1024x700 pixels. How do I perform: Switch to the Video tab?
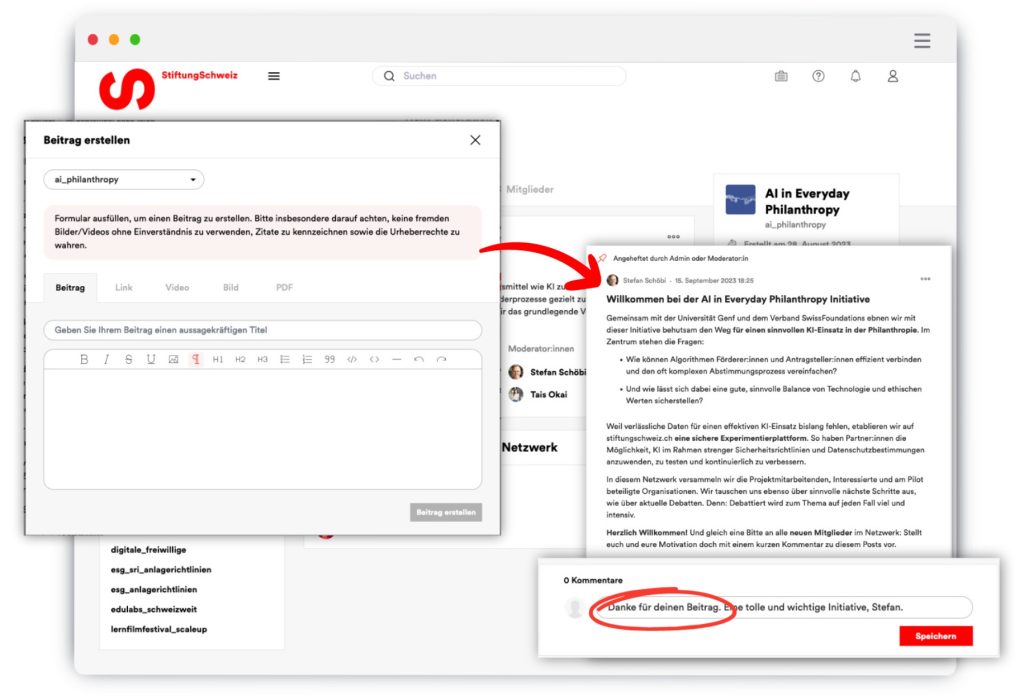pos(177,287)
